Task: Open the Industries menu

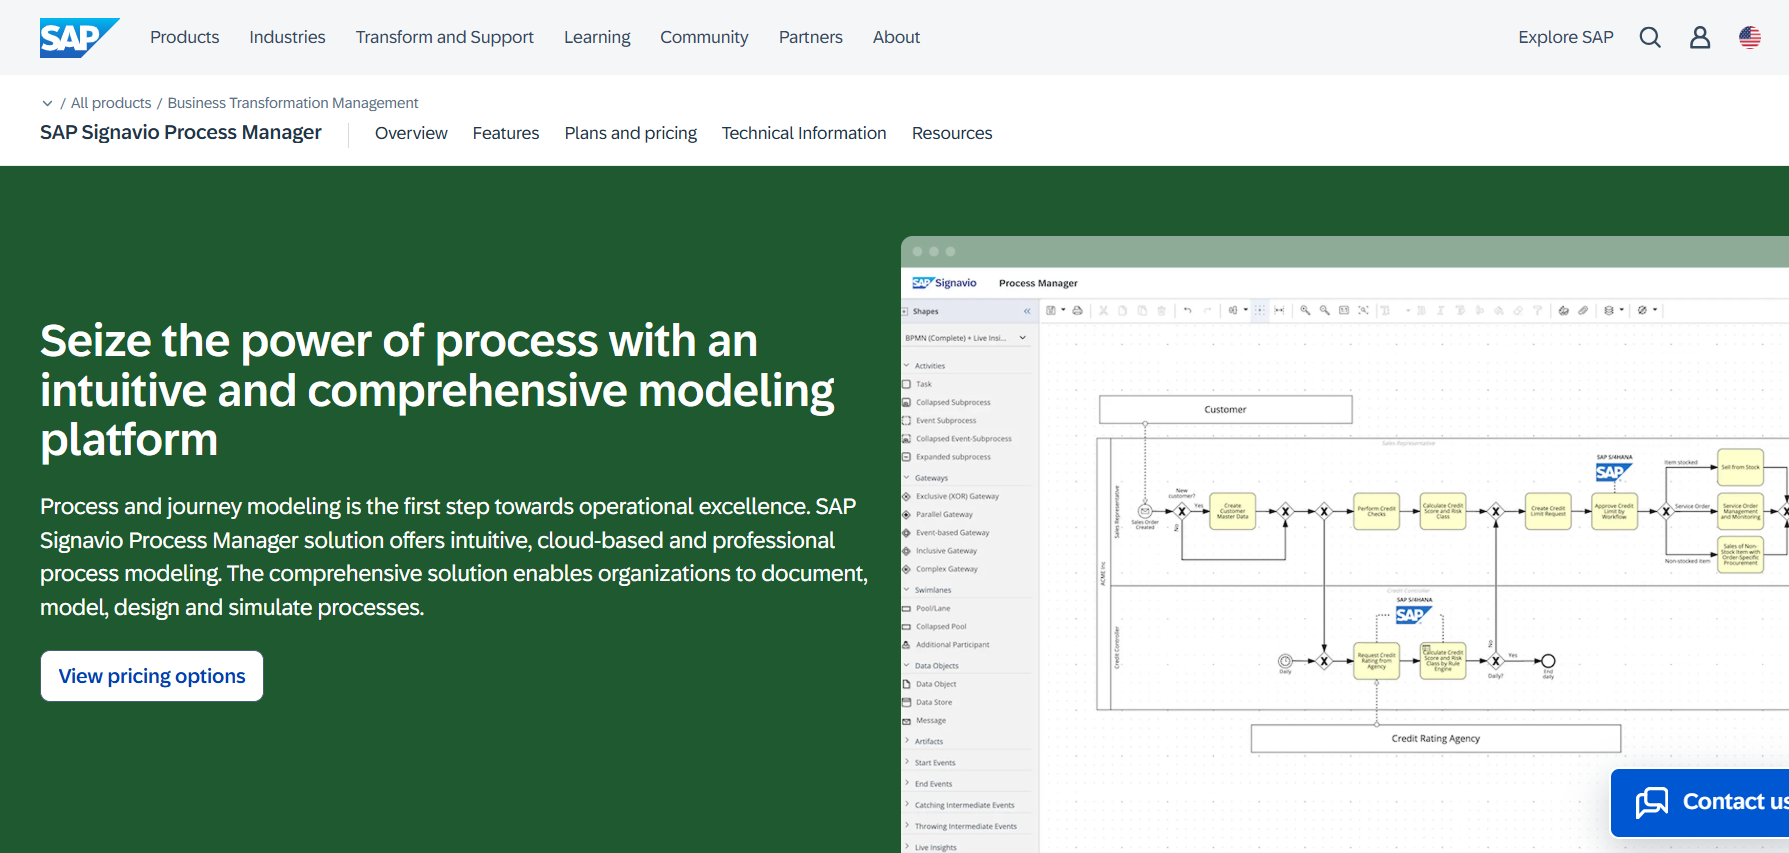Action: [287, 37]
